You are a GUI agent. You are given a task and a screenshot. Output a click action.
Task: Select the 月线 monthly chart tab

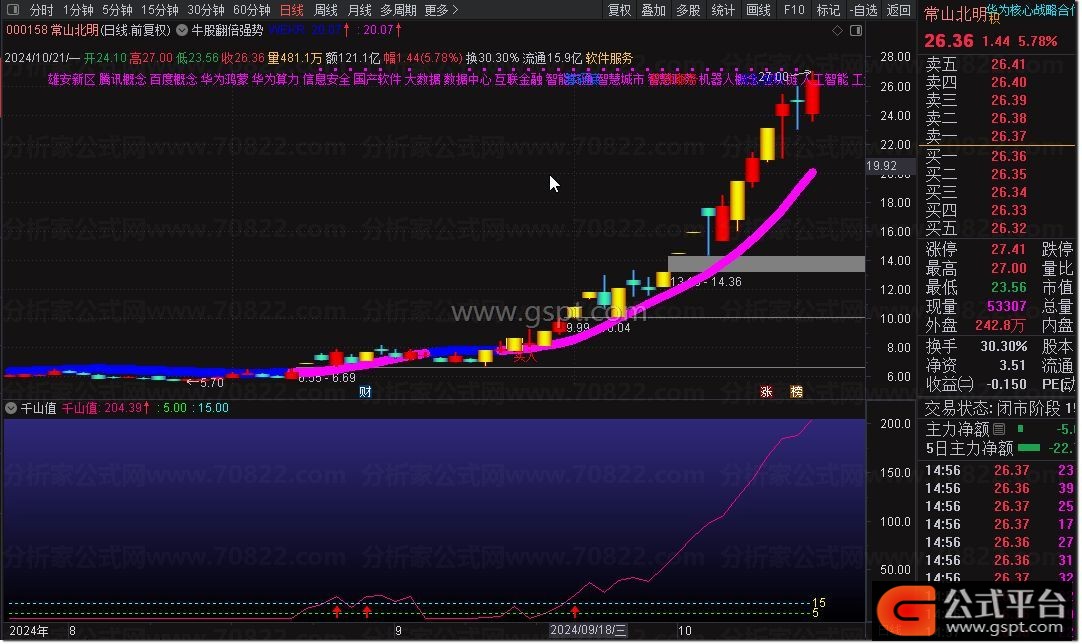pyautogui.click(x=360, y=10)
